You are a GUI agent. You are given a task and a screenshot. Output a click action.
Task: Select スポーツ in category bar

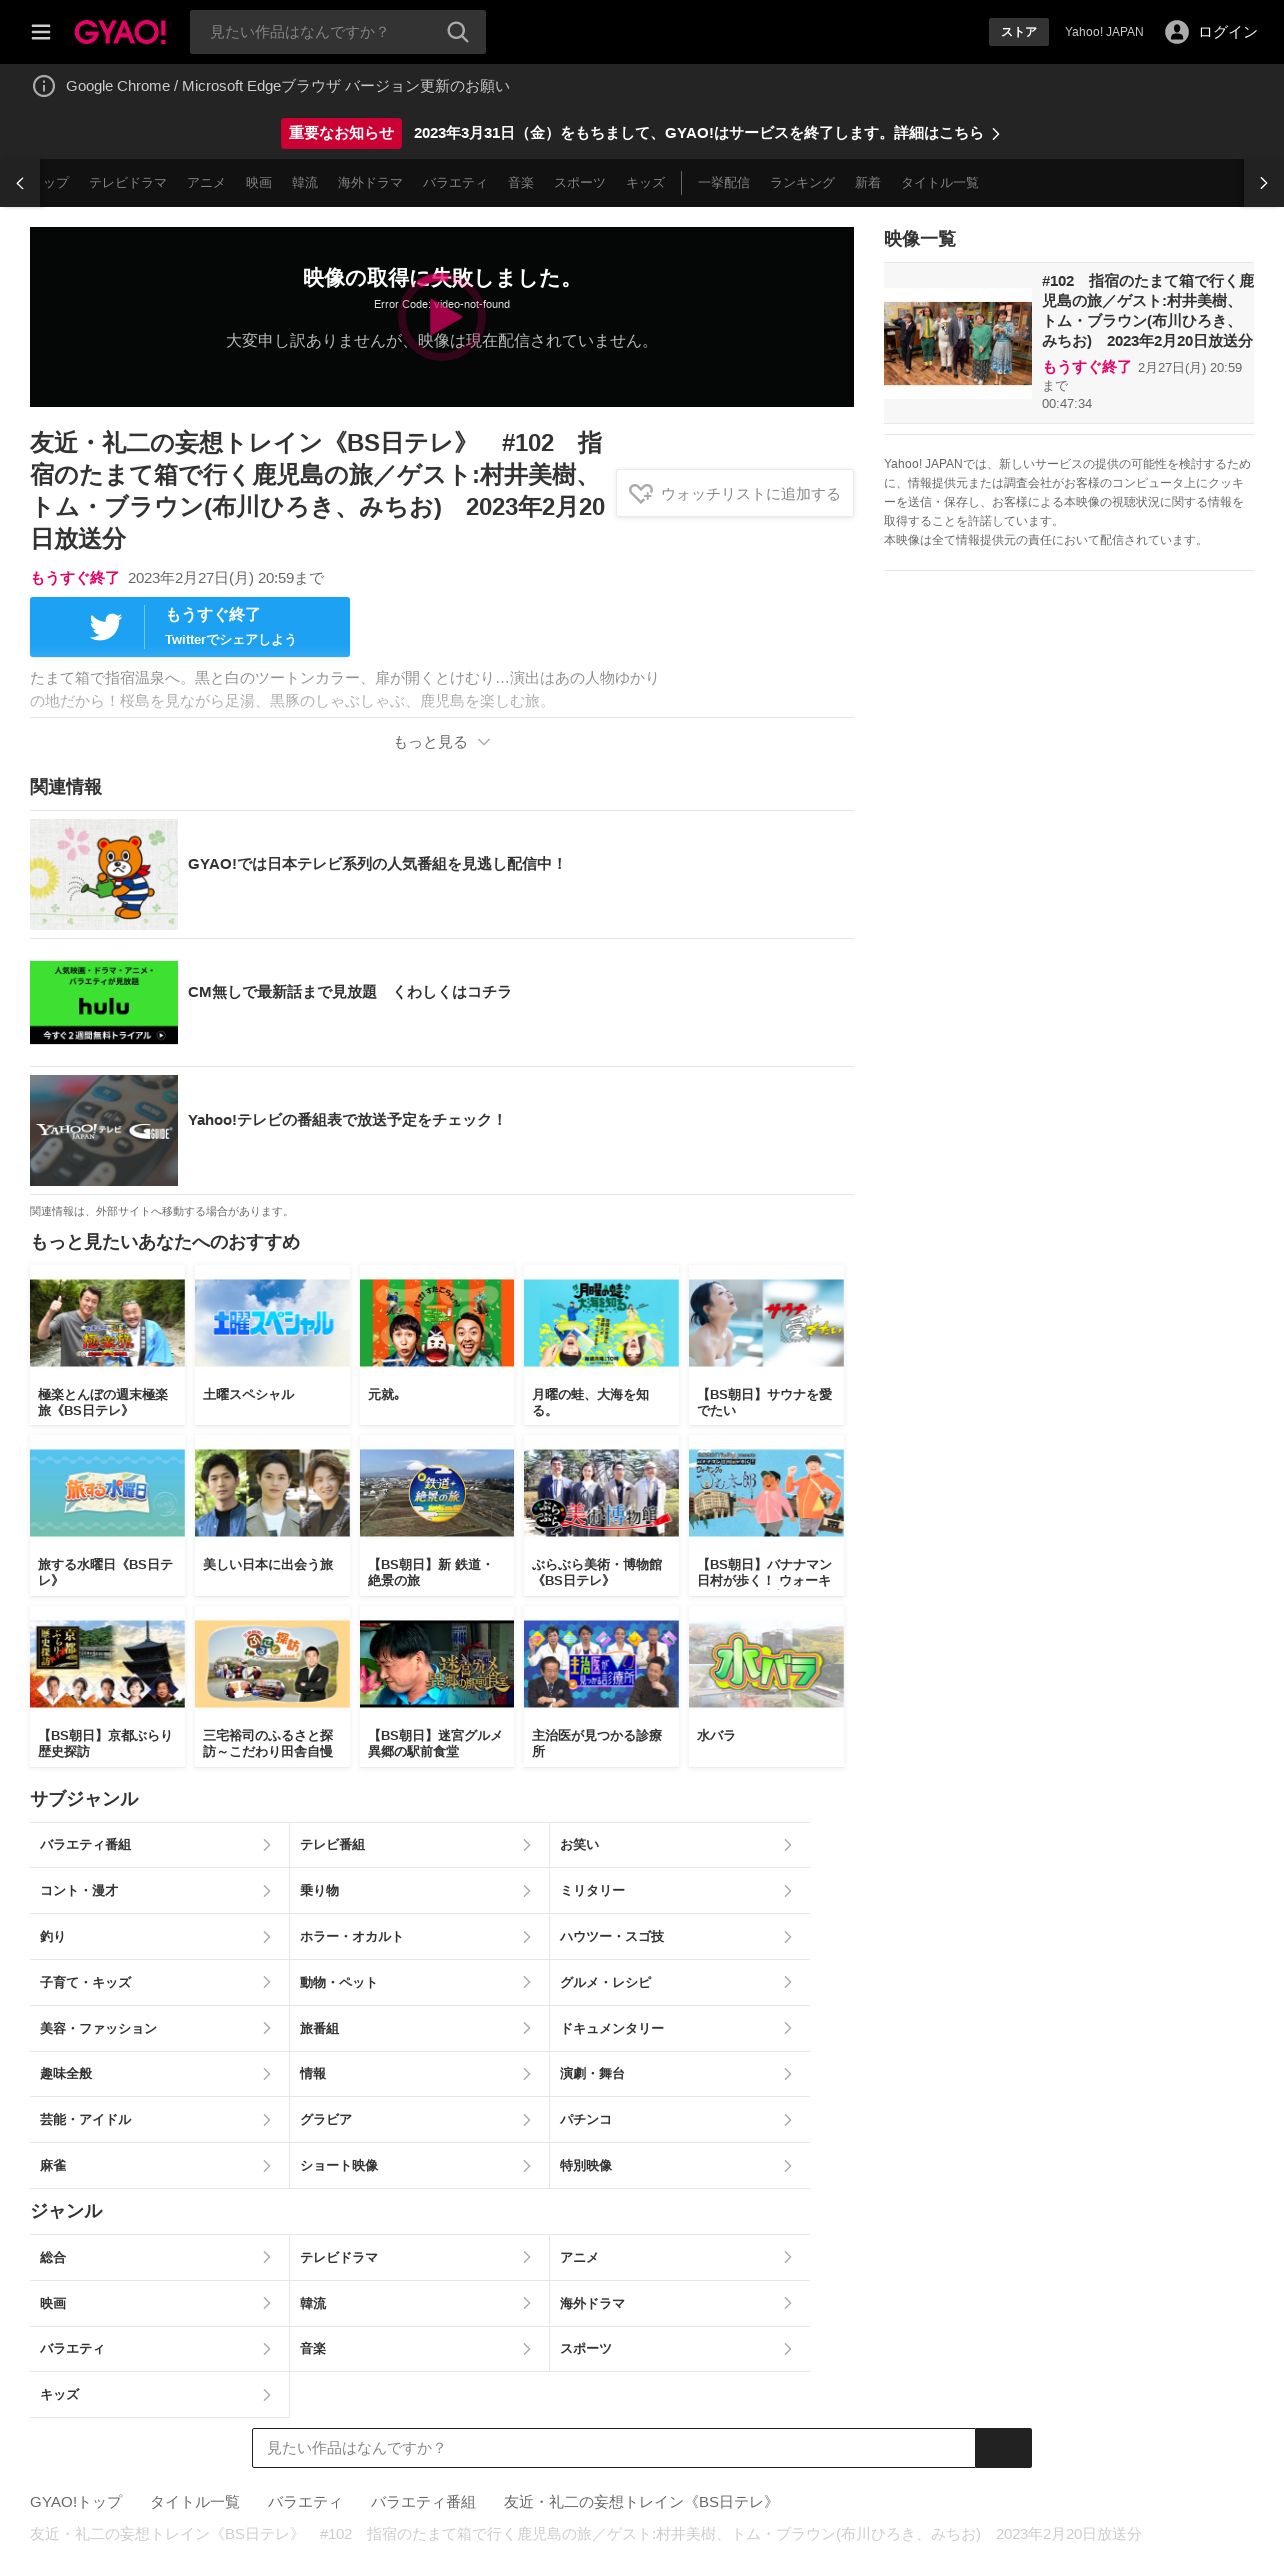coord(580,183)
